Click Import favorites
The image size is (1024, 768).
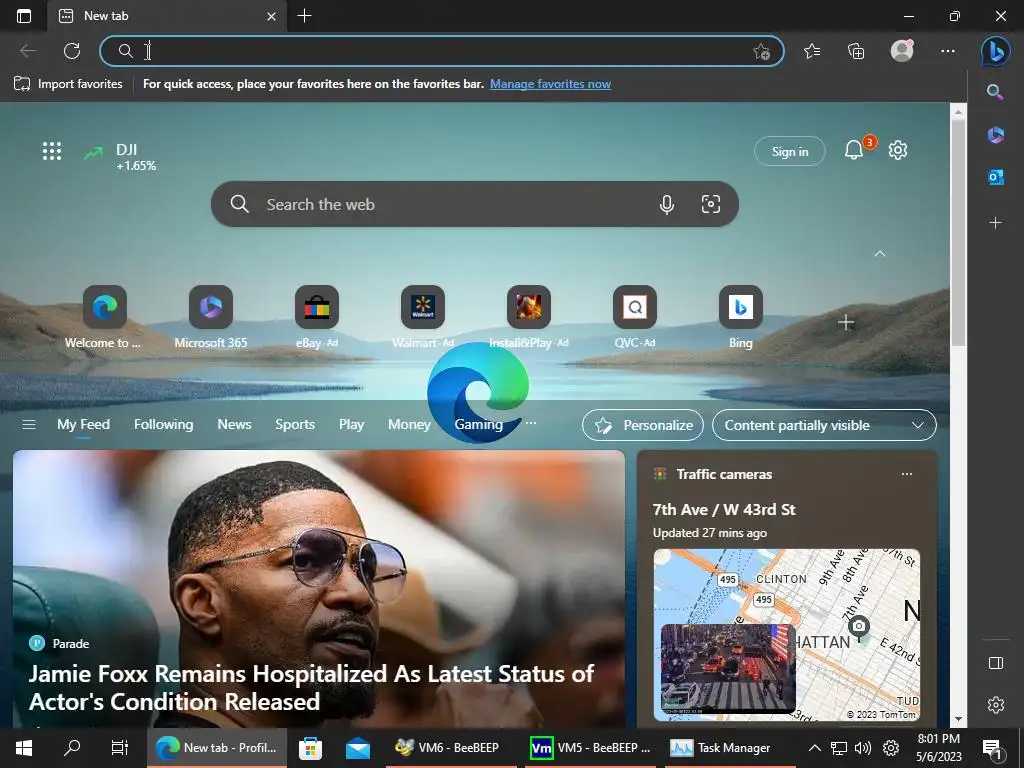(68, 84)
